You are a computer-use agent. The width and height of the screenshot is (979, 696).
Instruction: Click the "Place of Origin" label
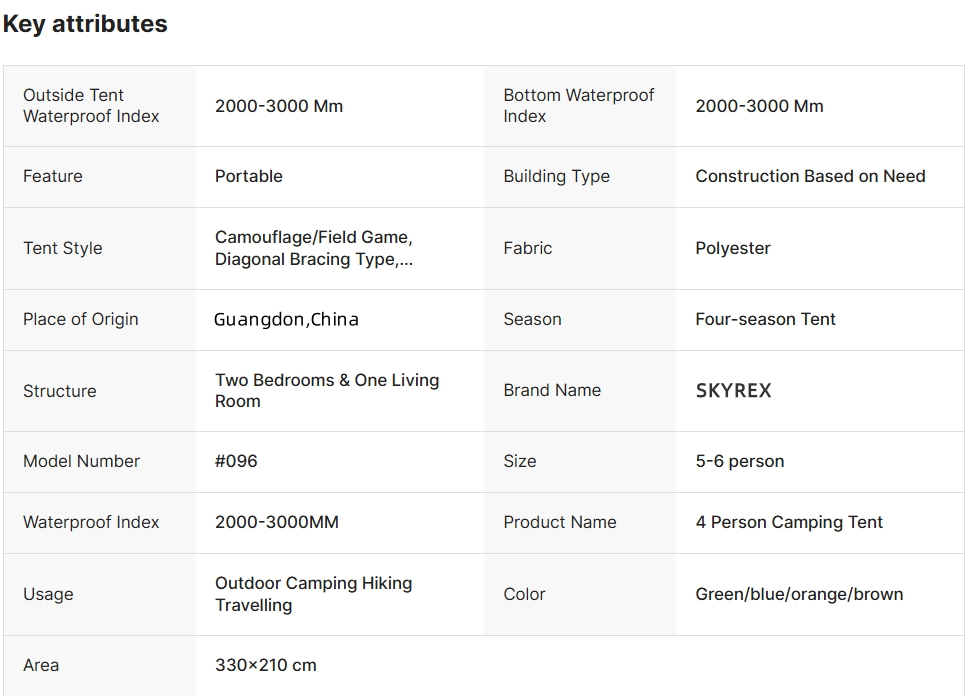point(81,319)
